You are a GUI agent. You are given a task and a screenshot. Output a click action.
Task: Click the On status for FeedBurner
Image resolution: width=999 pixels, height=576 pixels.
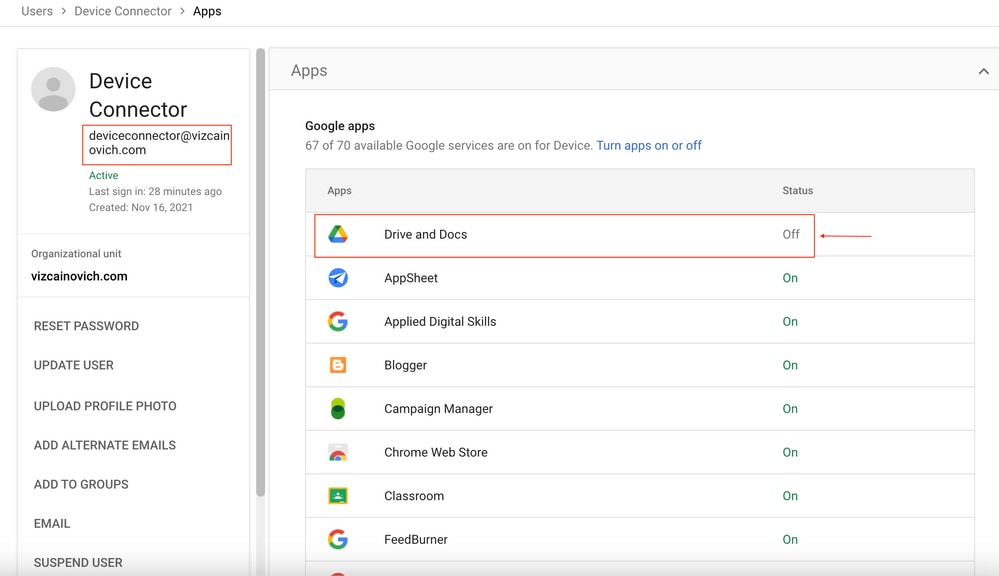coord(790,539)
